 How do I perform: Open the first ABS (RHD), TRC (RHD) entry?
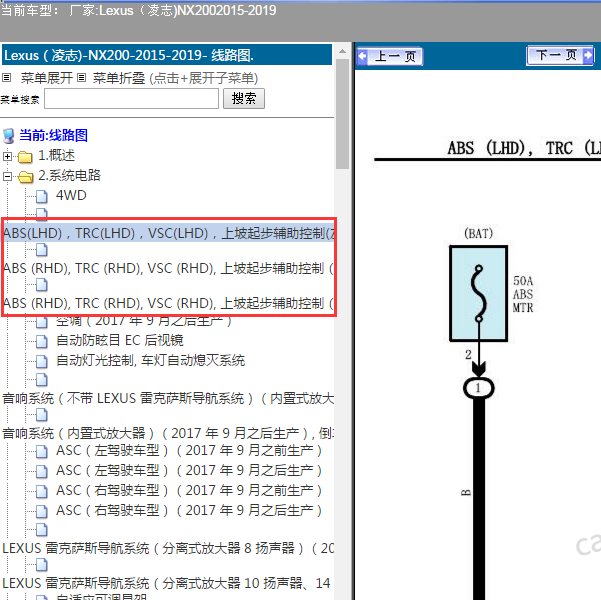tap(169, 268)
